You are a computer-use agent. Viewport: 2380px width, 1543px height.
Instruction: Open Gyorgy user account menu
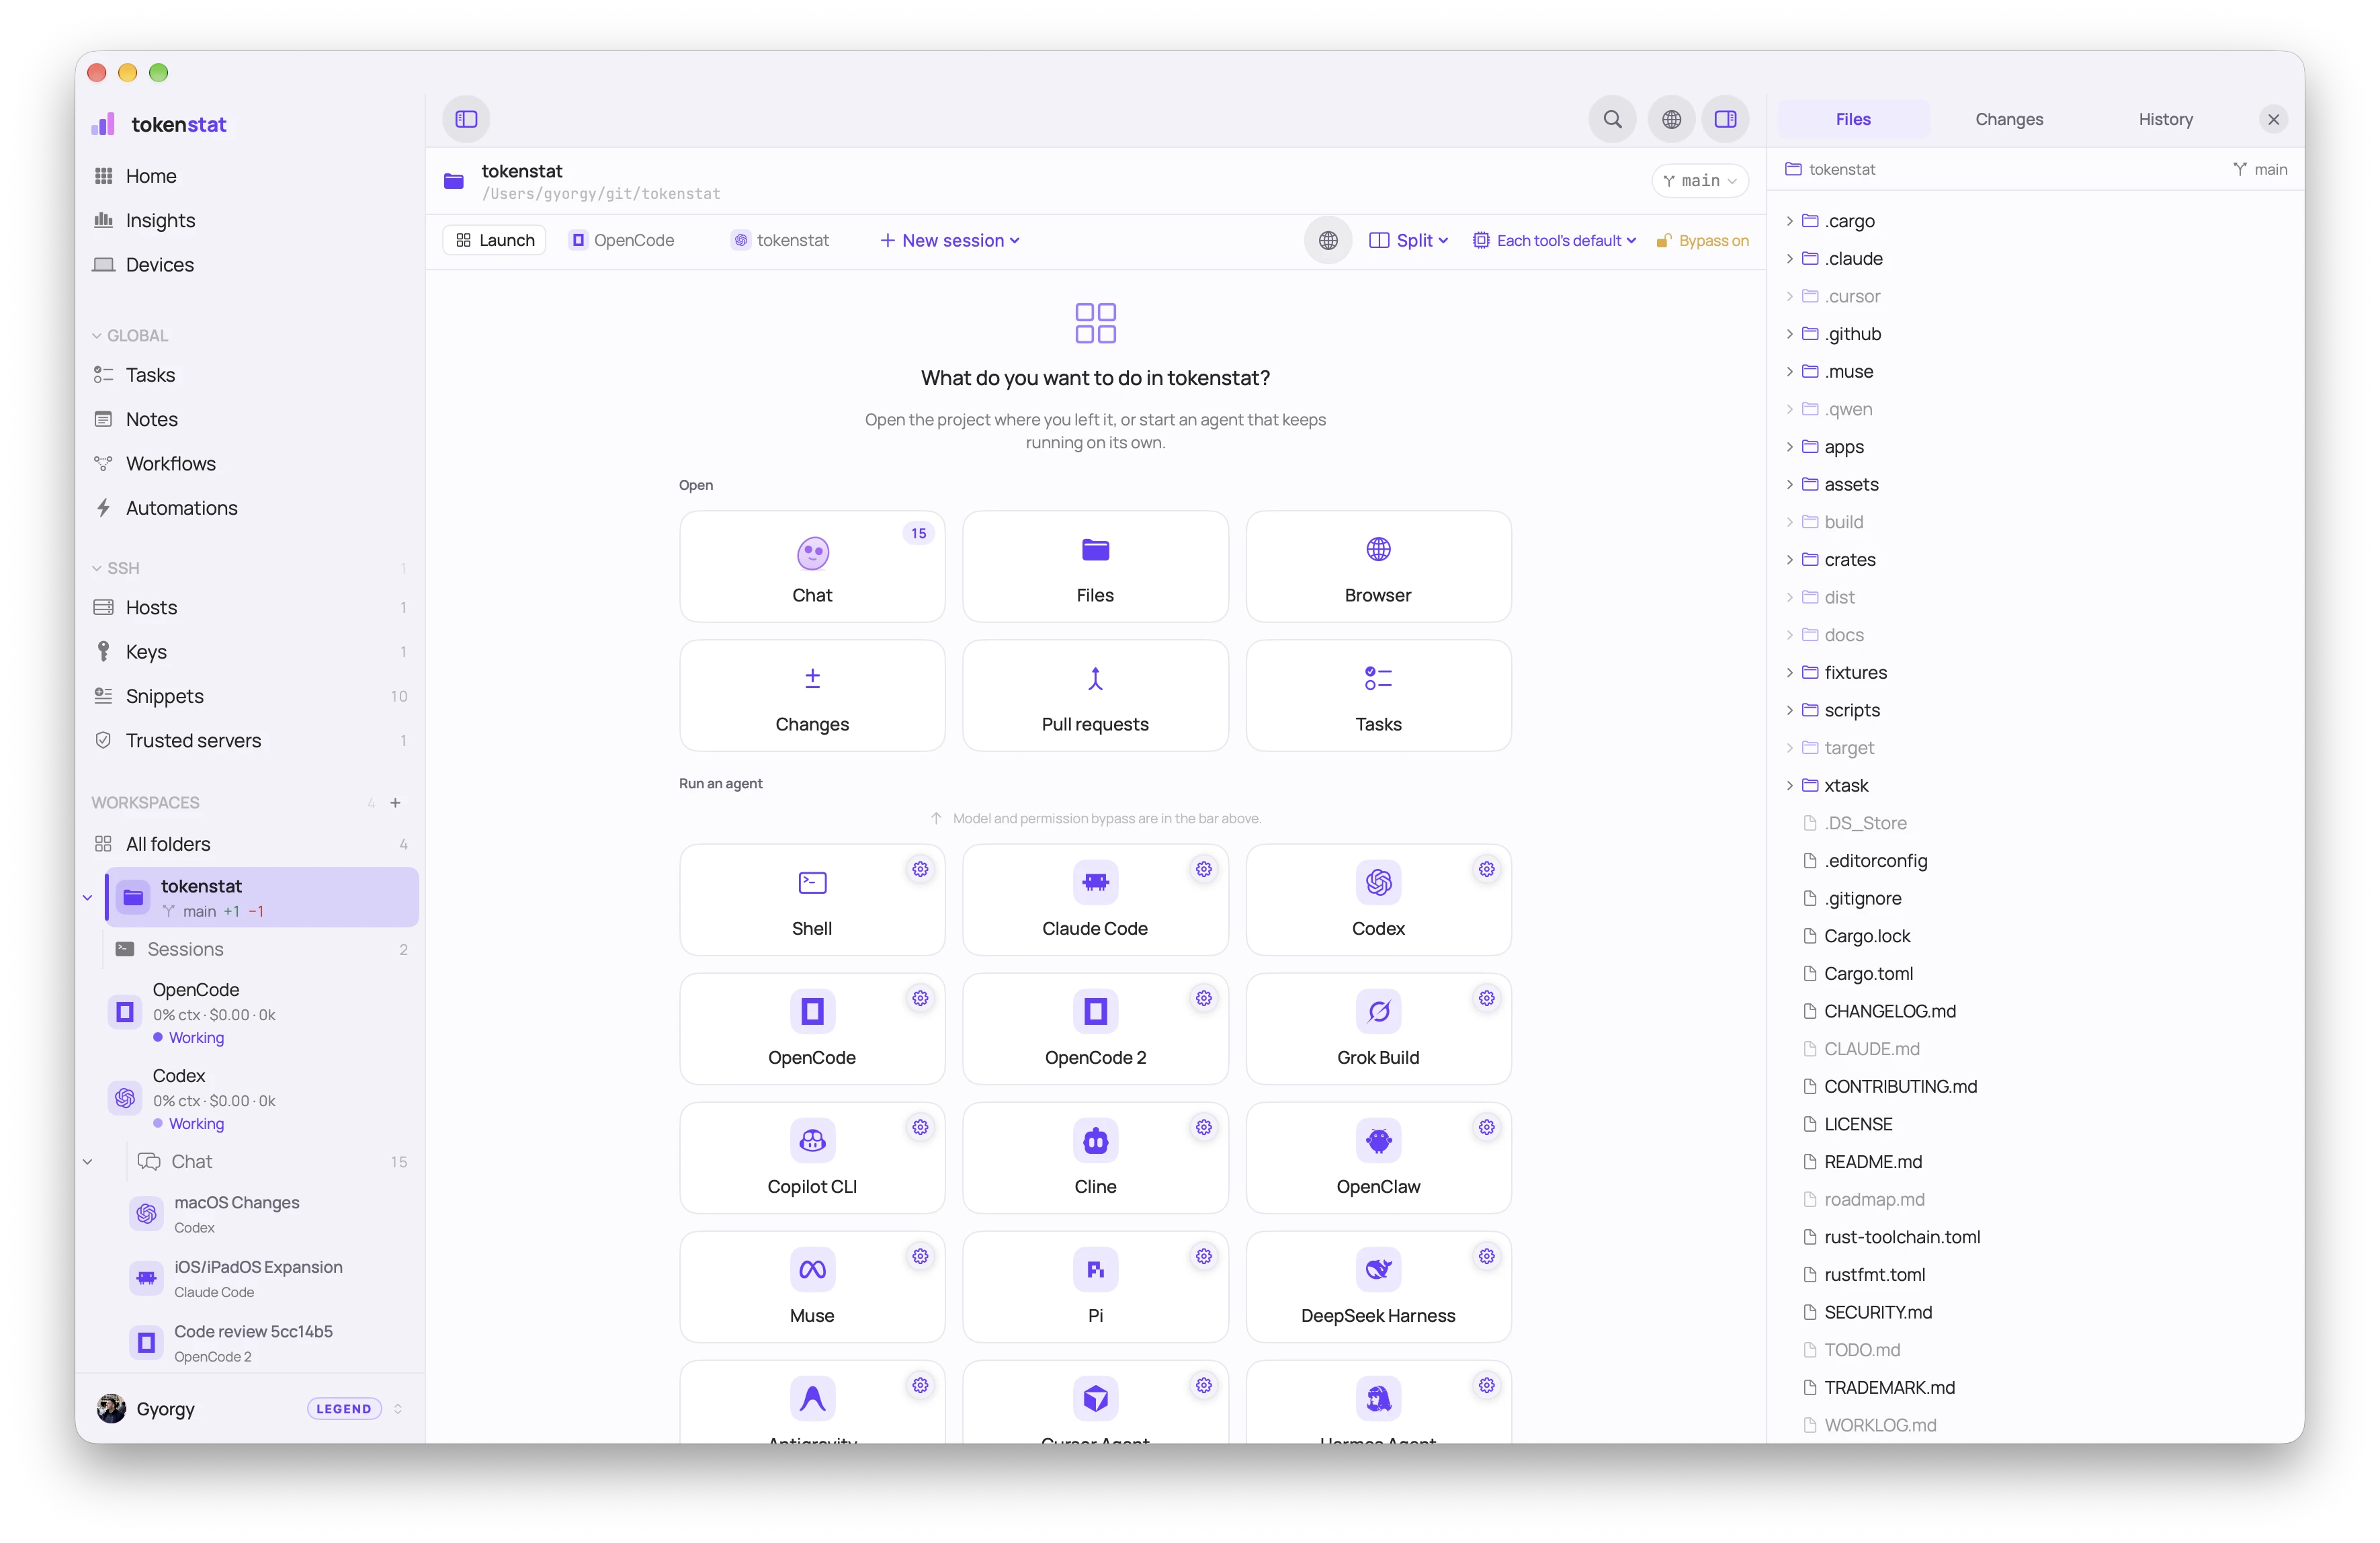coord(250,1408)
